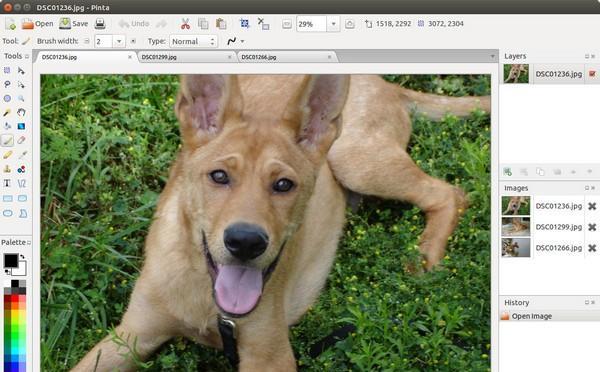Screen dimensions: 600x372
Task: Print the image with the printer icon
Action: point(100,24)
